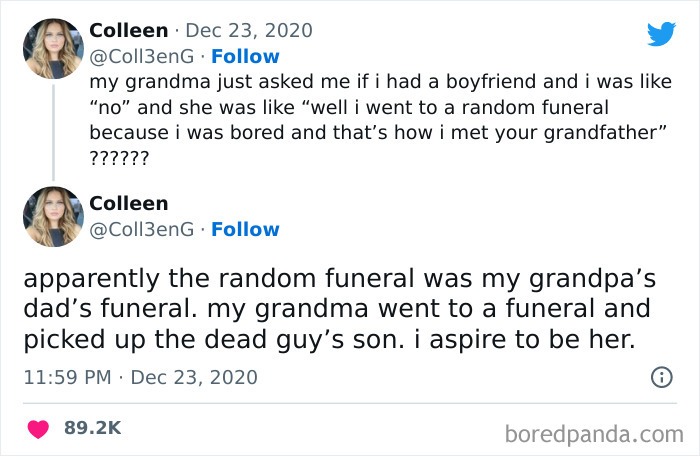Open Colleen's avatar on the first tweet
Screen dimensions: 700x456
53,48
